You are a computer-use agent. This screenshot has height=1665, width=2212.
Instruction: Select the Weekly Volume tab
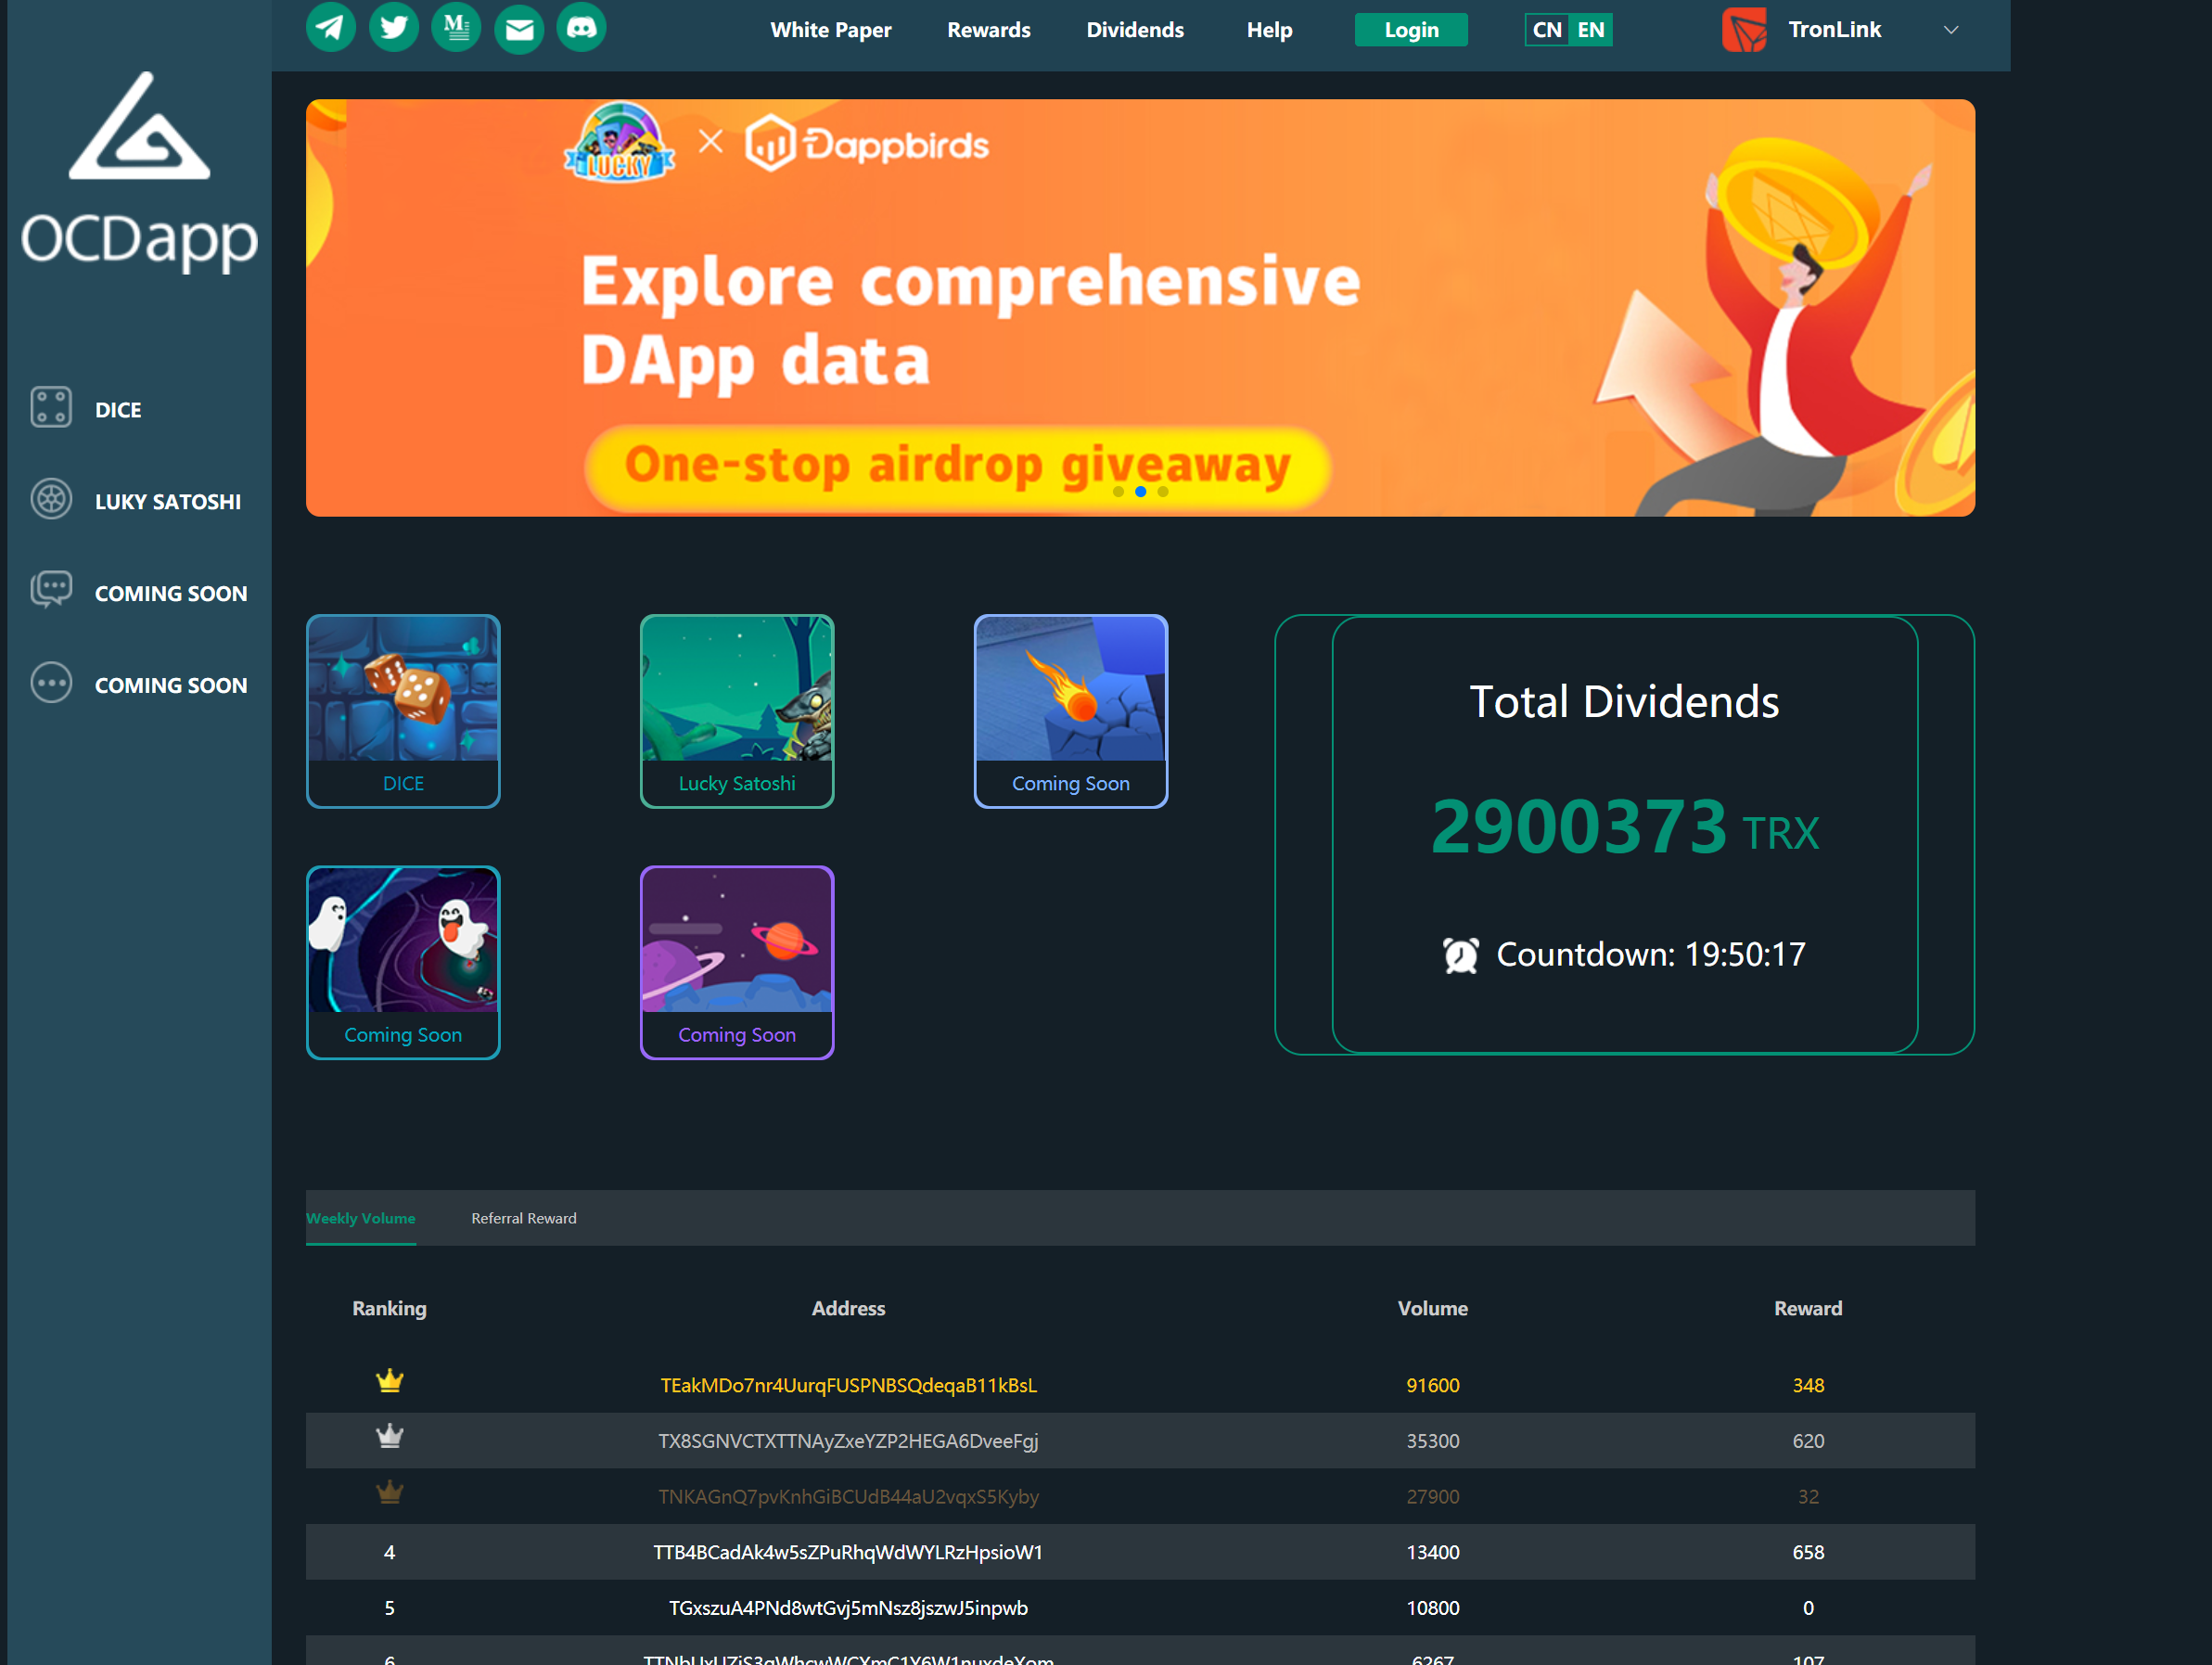361,1218
